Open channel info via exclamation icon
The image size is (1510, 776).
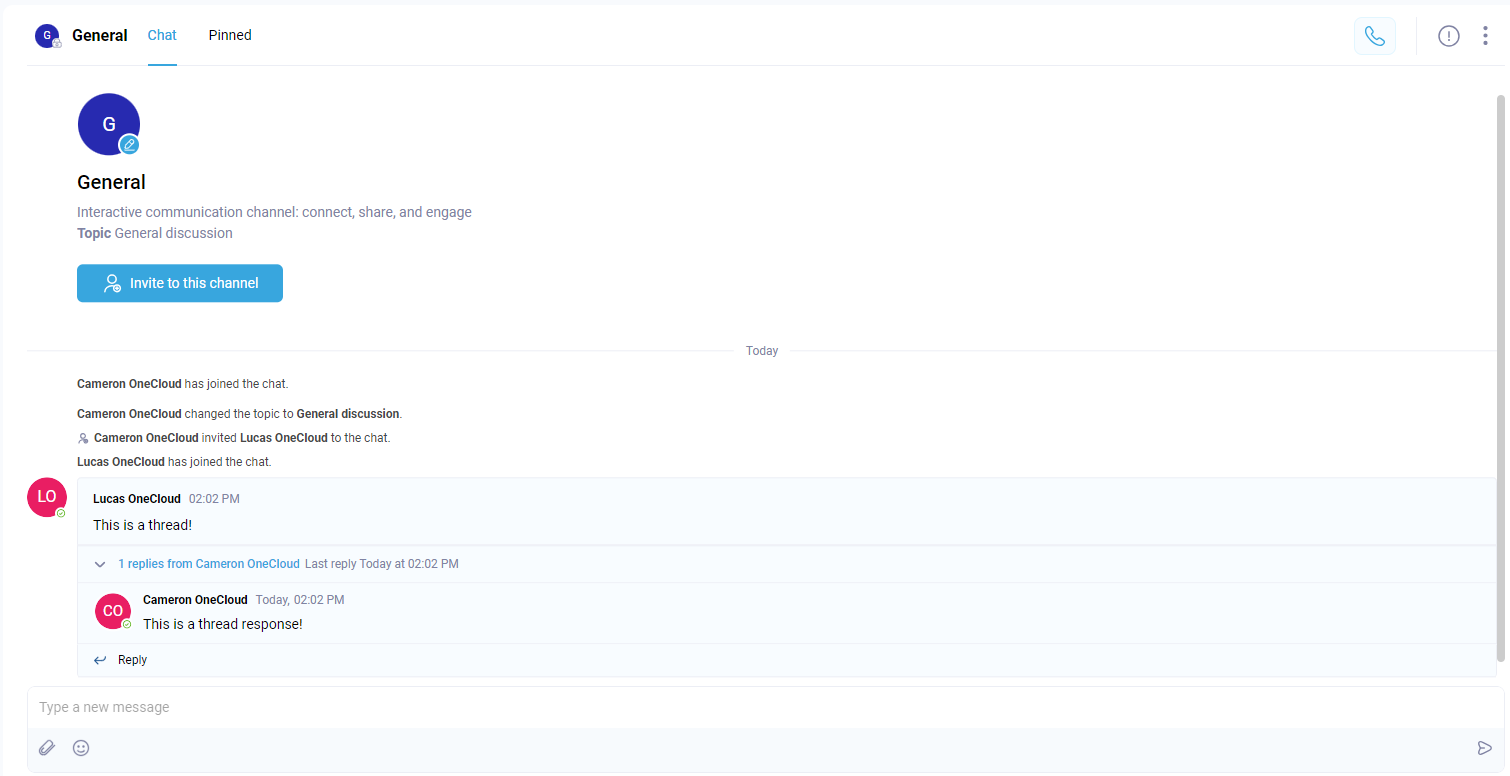[1448, 36]
